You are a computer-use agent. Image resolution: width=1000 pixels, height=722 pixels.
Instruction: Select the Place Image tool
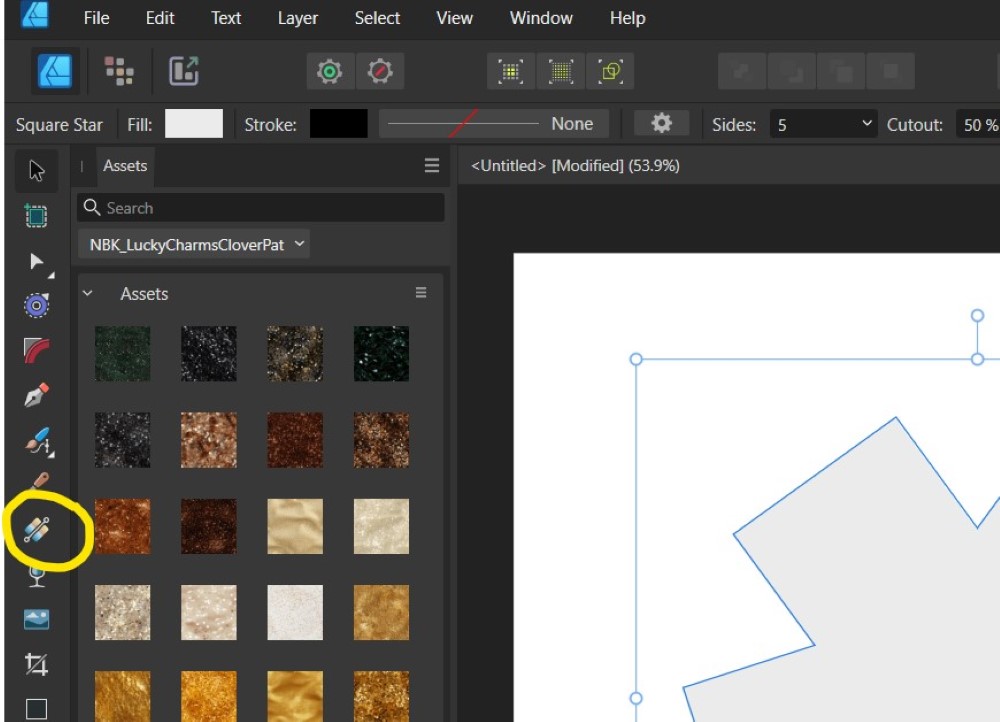tap(36, 619)
